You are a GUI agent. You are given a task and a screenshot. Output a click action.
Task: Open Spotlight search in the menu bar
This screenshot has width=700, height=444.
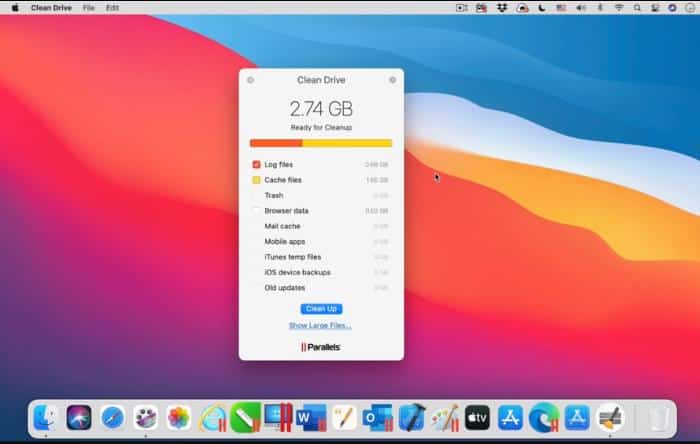pos(637,7)
